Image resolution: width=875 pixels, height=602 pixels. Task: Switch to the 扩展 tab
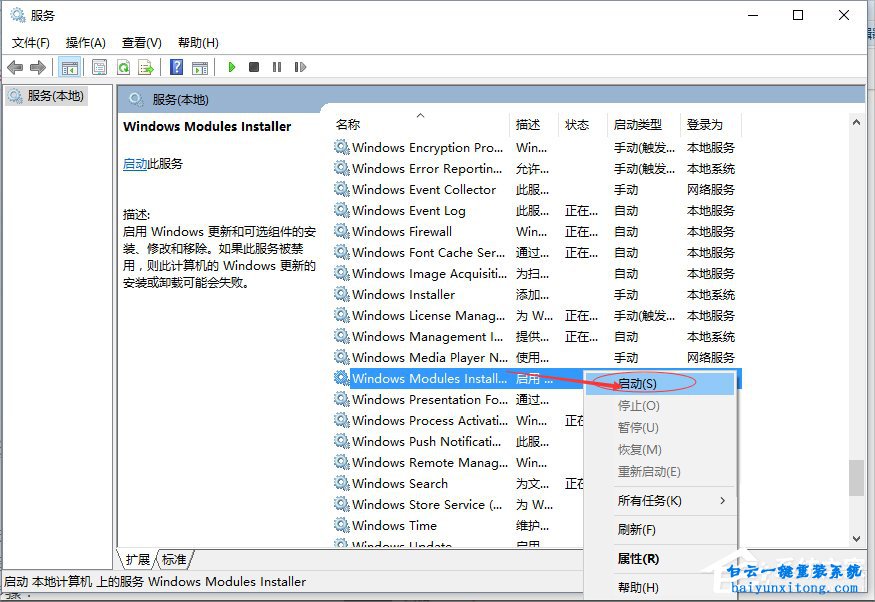[137, 560]
